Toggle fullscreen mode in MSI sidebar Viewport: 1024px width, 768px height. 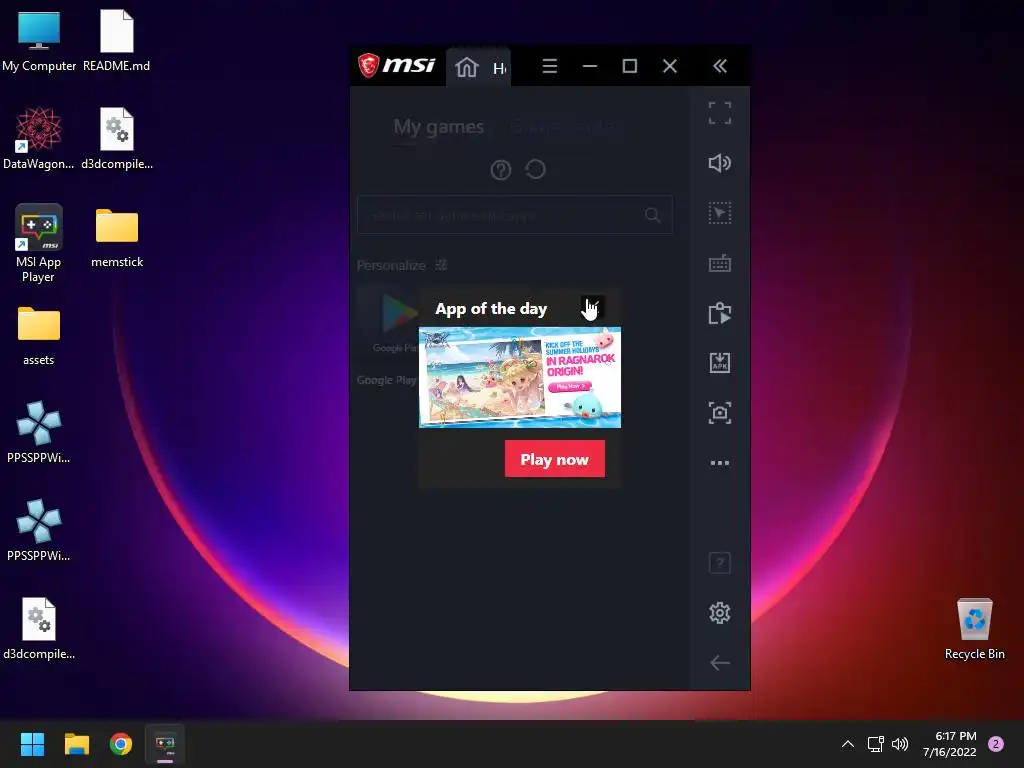(x=720, y=113)
